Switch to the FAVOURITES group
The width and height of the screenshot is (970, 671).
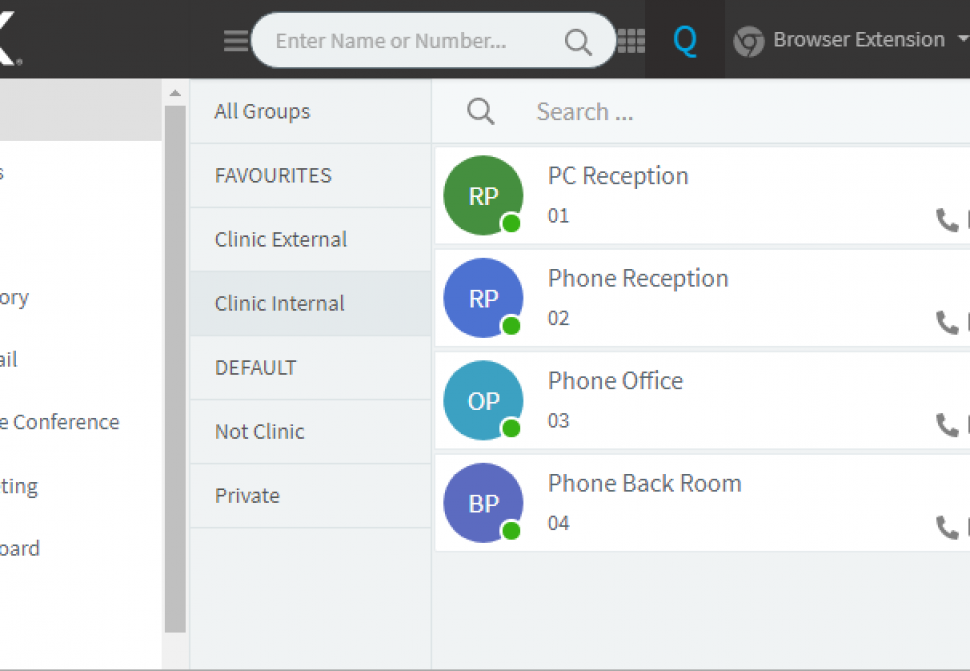273,175
